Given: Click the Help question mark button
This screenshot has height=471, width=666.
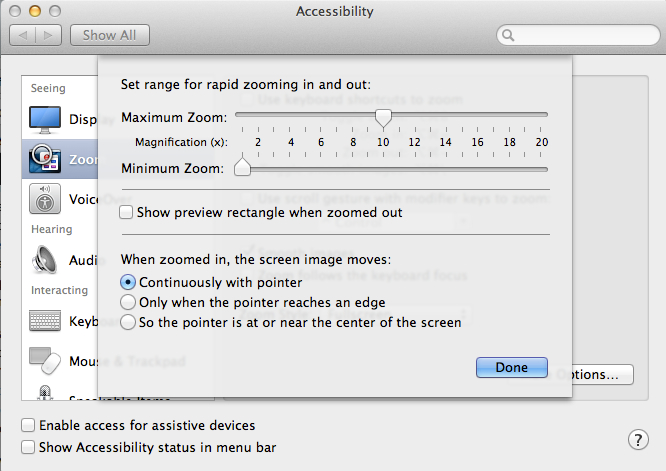Looking at the screenshot, I should pyautogui.click(x=638, y=440).
